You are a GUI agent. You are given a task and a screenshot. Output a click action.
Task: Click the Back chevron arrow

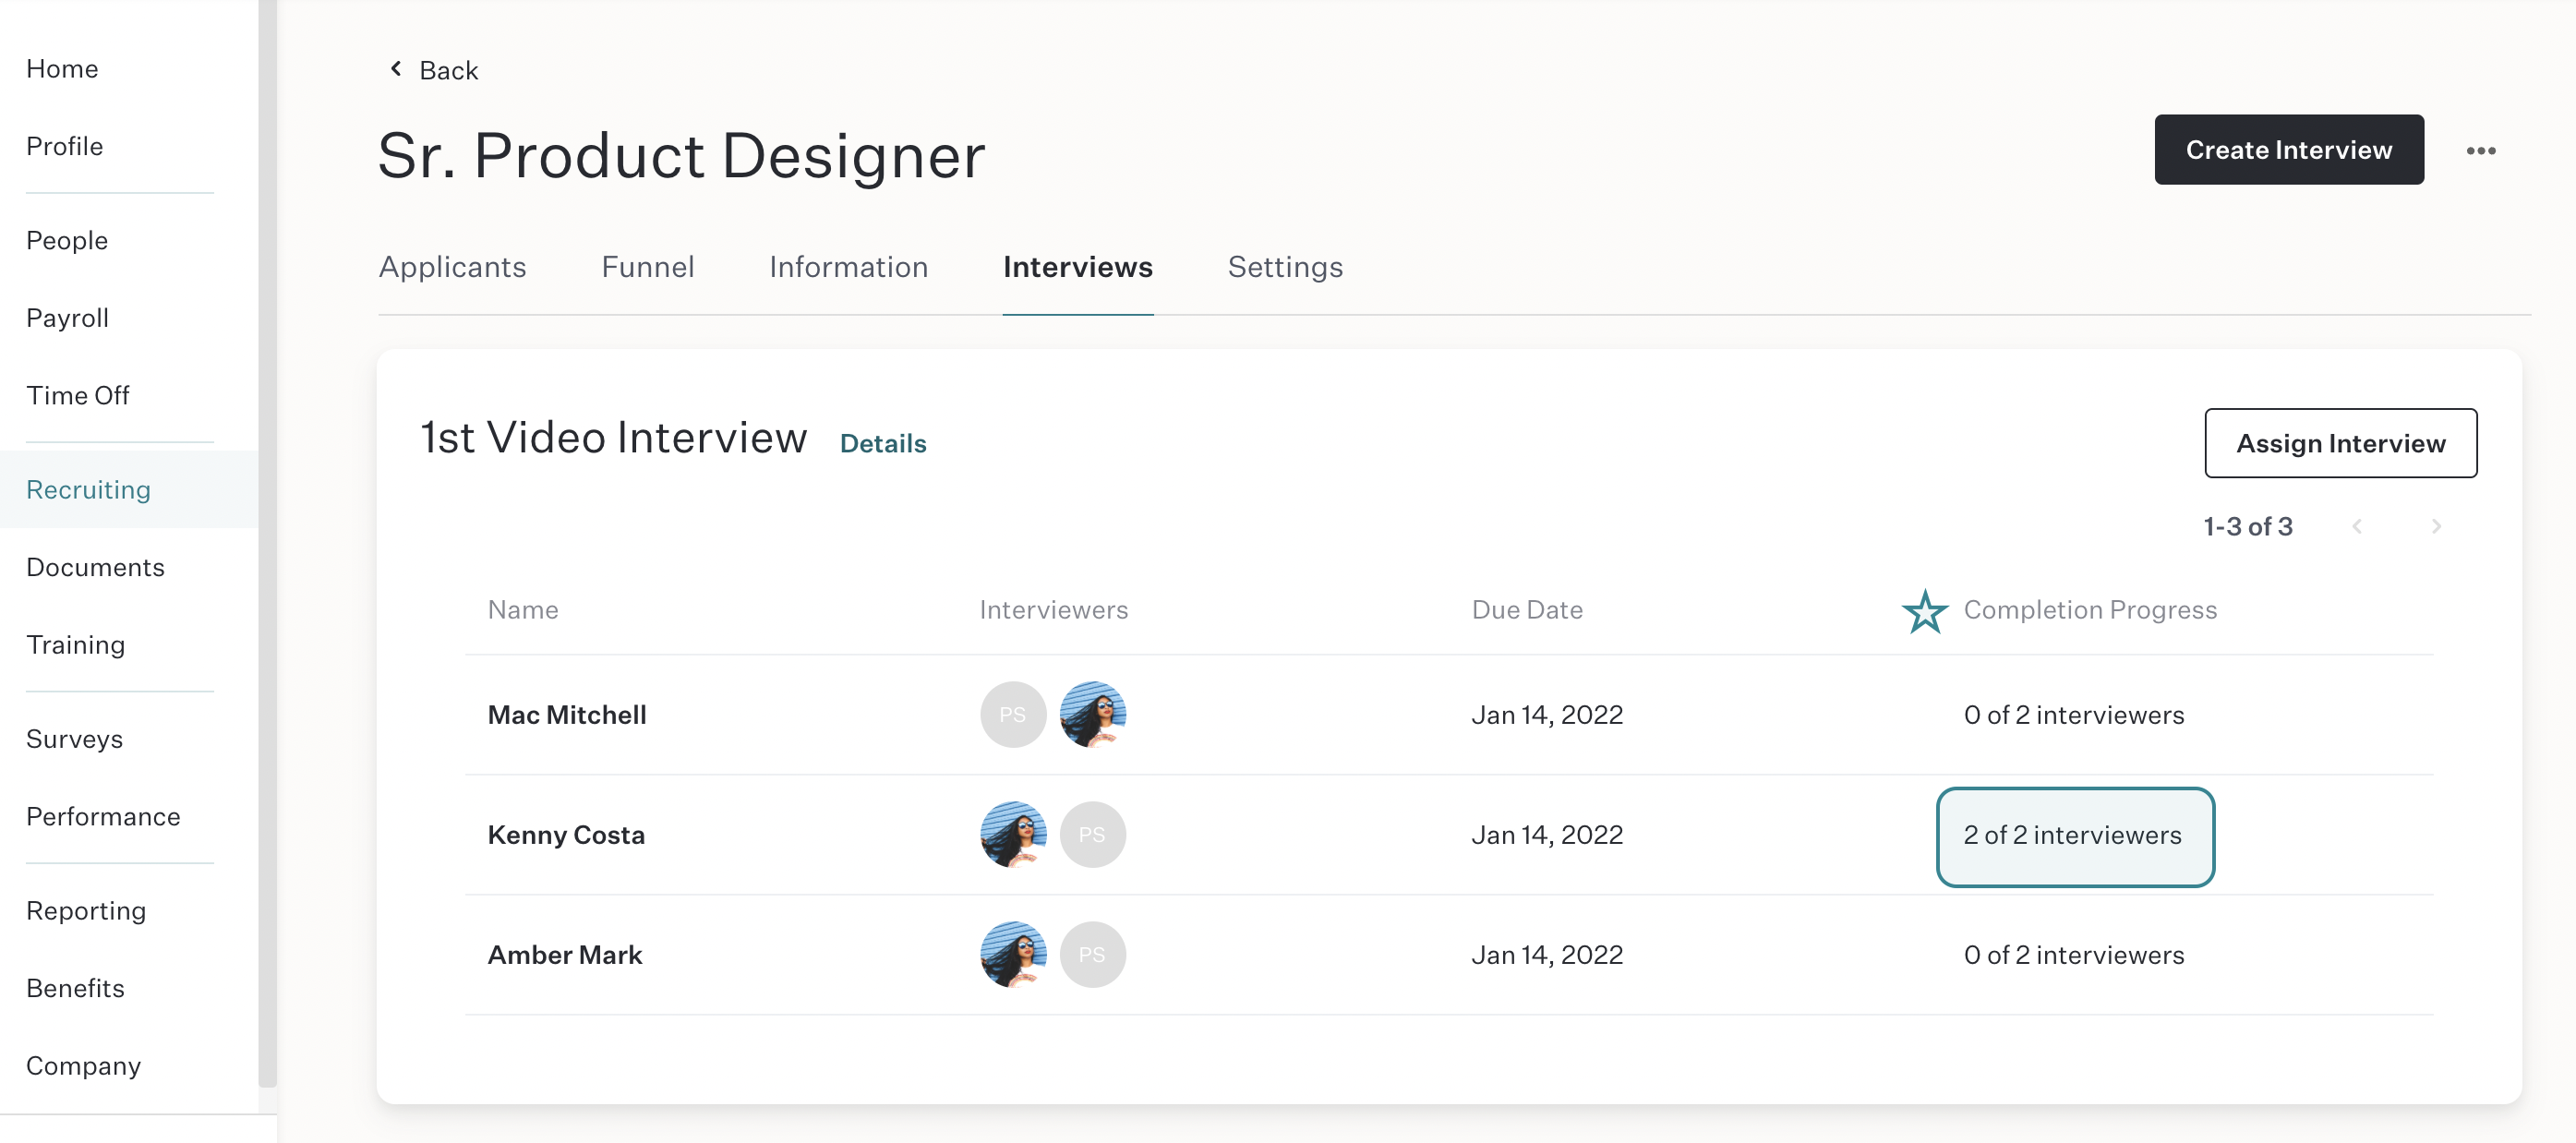click(x=396, y=69)
